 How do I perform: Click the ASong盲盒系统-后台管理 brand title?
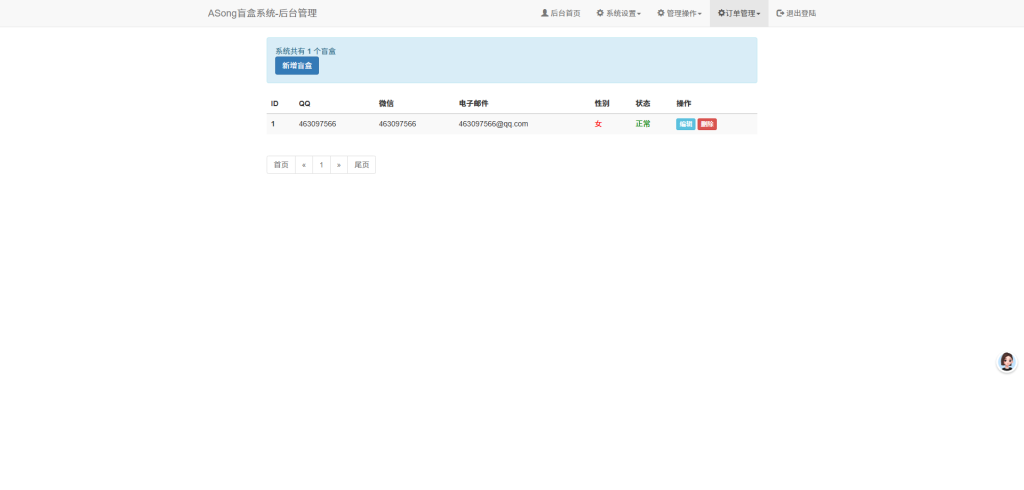263,13
